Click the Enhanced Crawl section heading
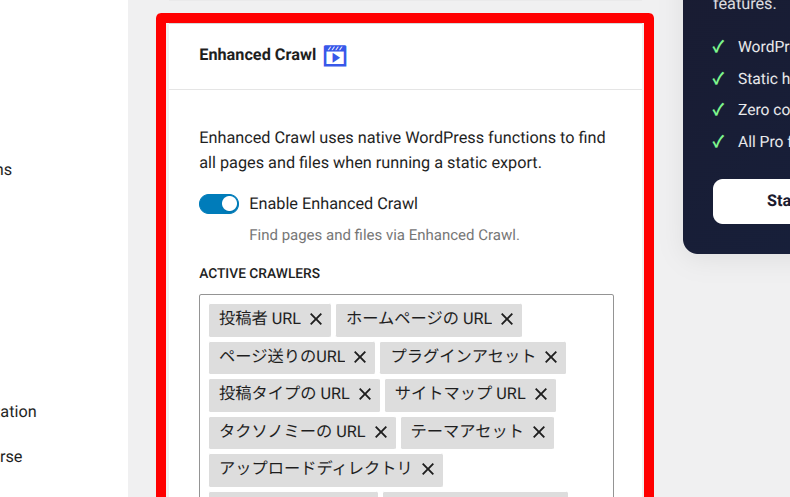This screenshot has height=497, width=790. pos(257,54)
